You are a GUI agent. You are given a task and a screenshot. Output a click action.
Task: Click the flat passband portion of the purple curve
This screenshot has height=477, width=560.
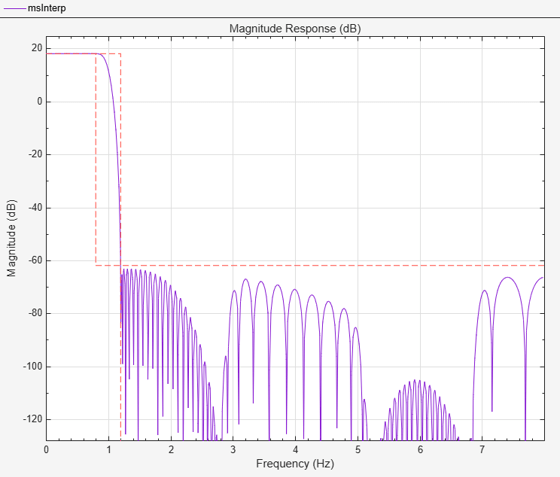point(71,54)
